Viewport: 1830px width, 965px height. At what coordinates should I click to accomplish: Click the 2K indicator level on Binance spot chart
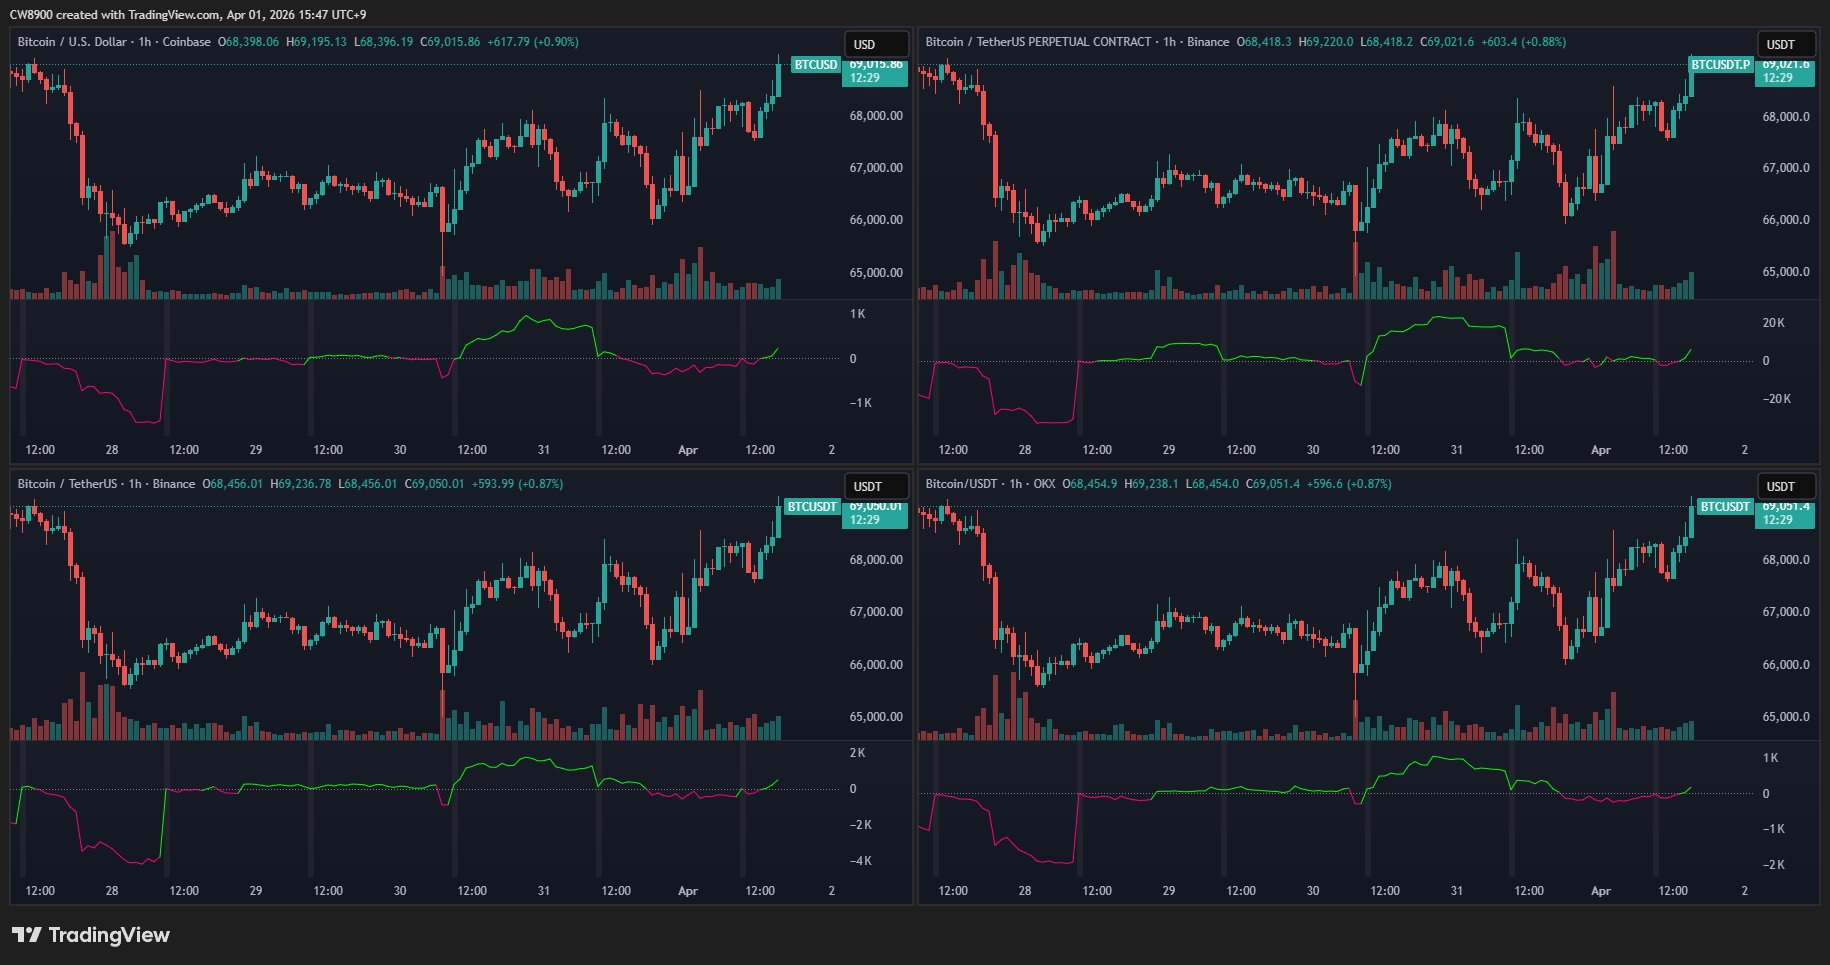tap(858, 753)
